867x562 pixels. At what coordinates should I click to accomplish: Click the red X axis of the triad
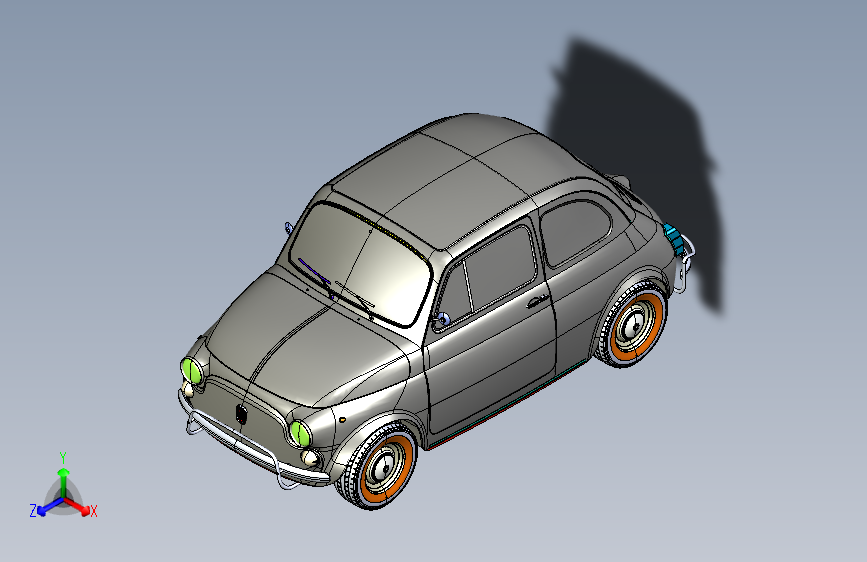coord(77,506)
